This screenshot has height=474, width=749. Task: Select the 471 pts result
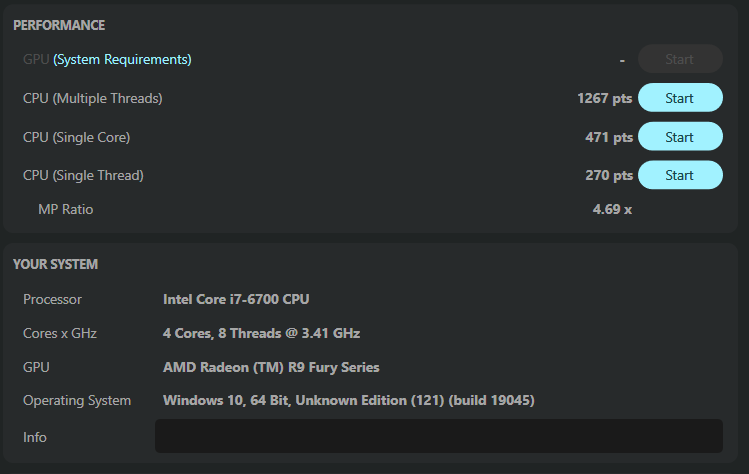[x=609, y=137]
